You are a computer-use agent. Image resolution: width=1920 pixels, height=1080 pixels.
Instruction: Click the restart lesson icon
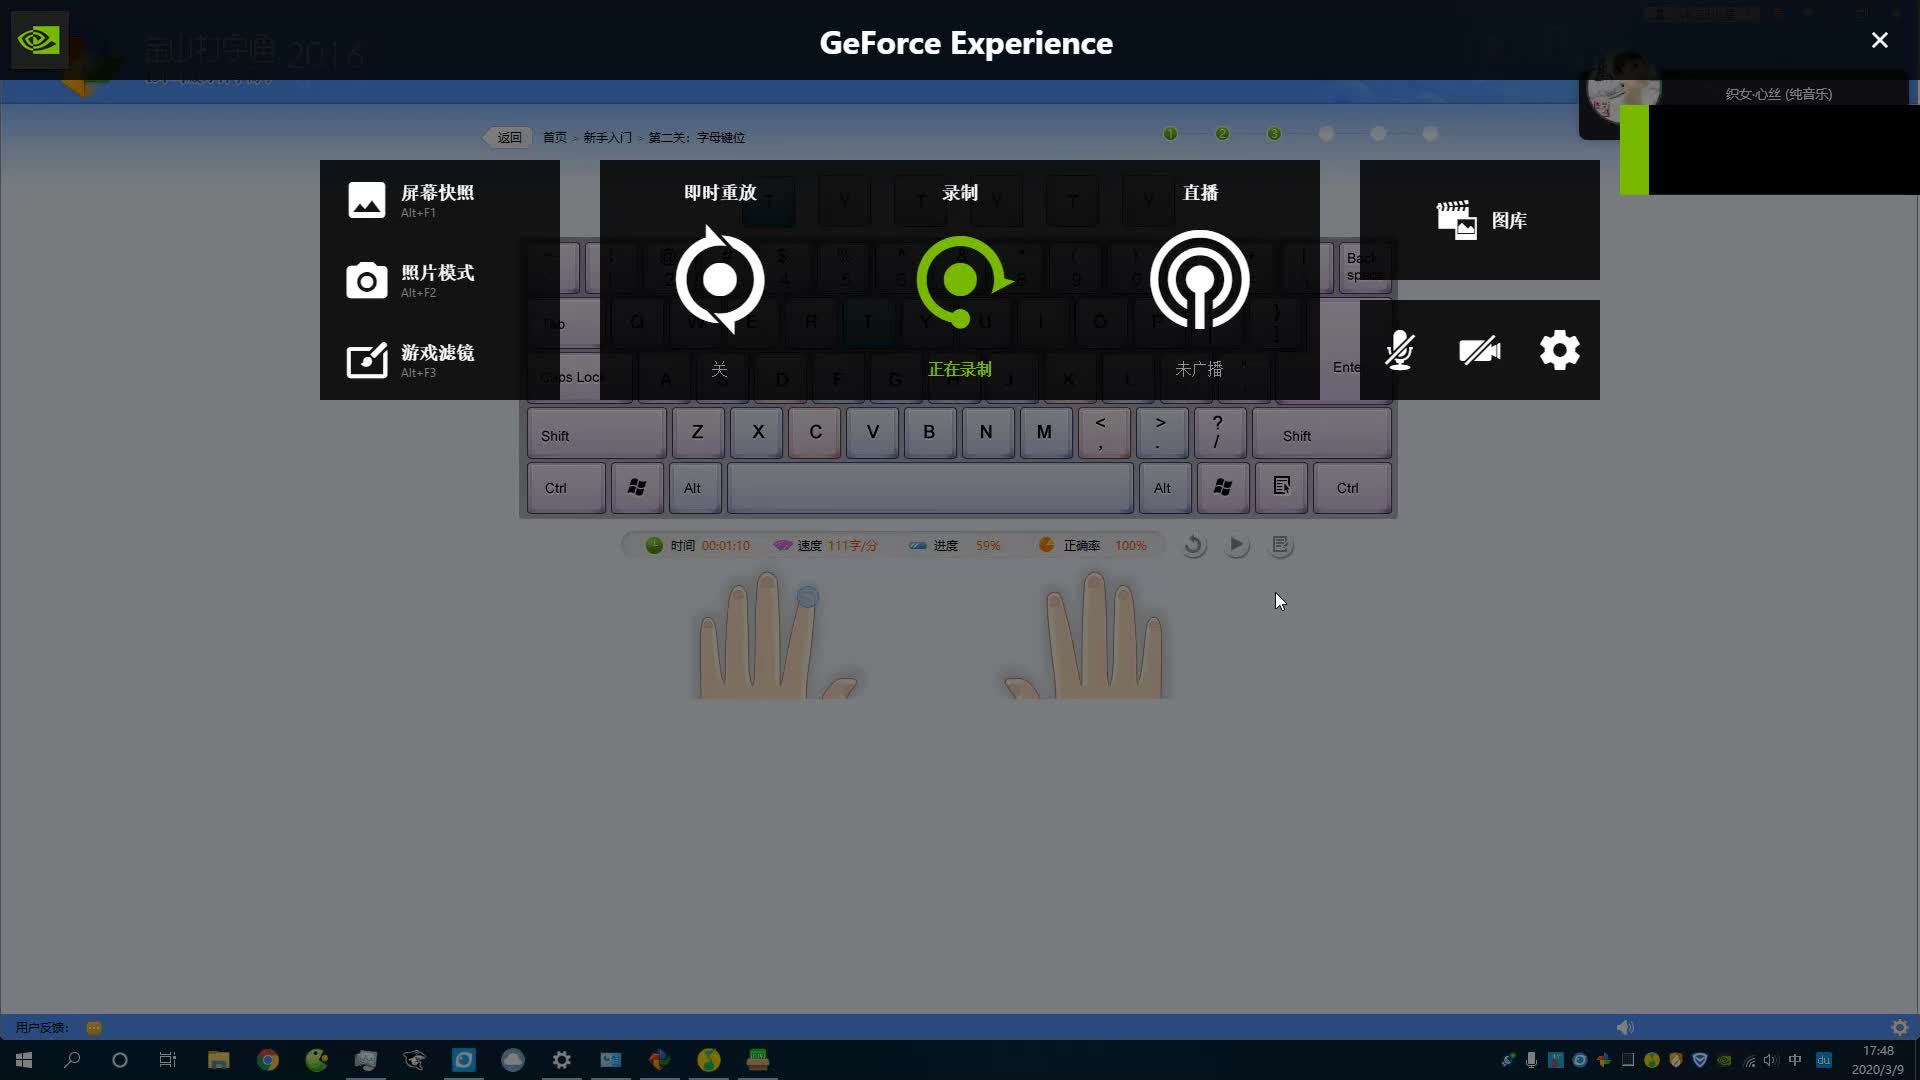(x=1193, y=545)
